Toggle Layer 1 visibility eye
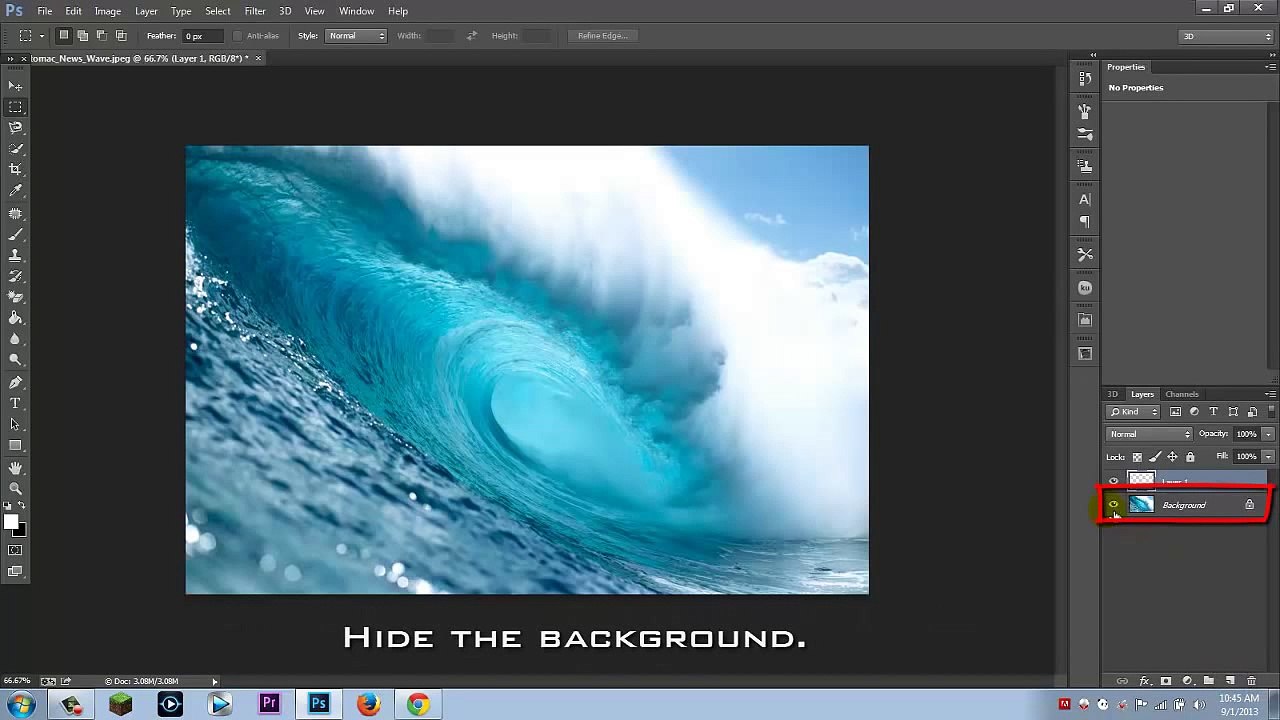1280x720 pixels. [1113, 482]
